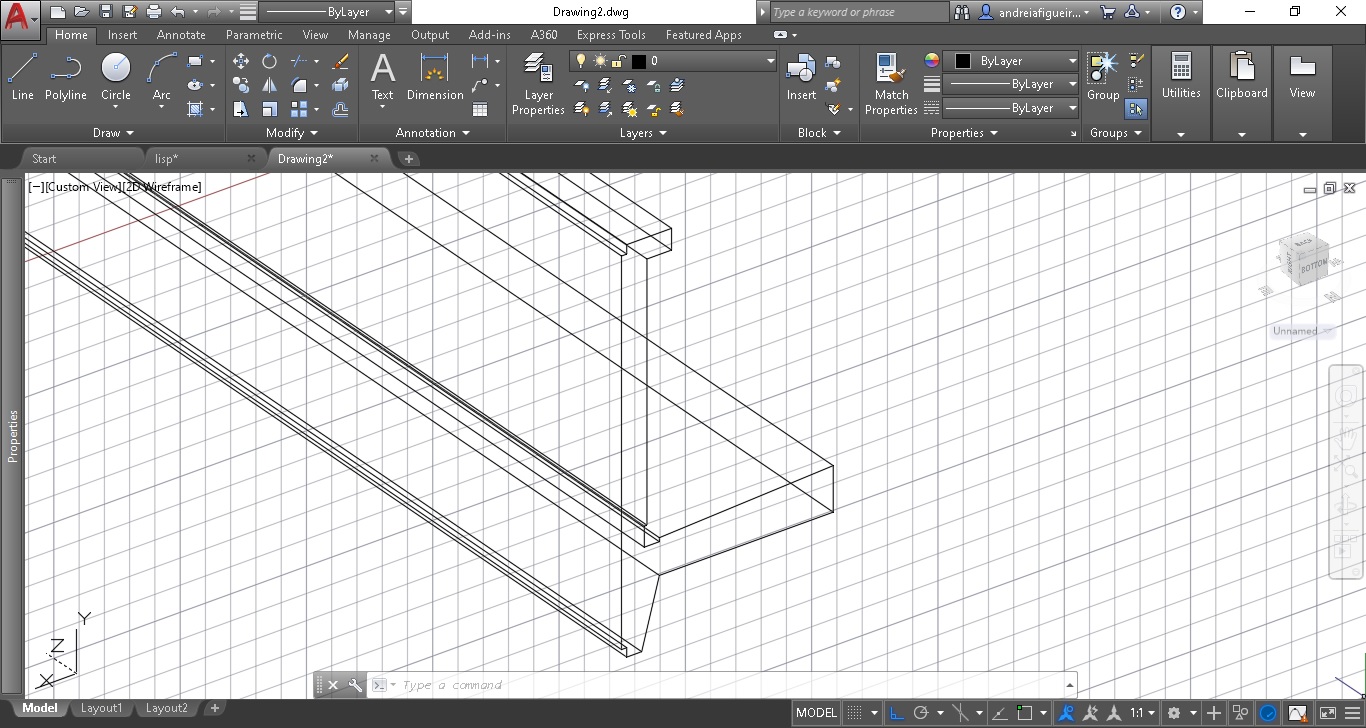This screenshot has height=728, width=1366.
Task: Click the Scale tool icon
Action: (270, 109)
